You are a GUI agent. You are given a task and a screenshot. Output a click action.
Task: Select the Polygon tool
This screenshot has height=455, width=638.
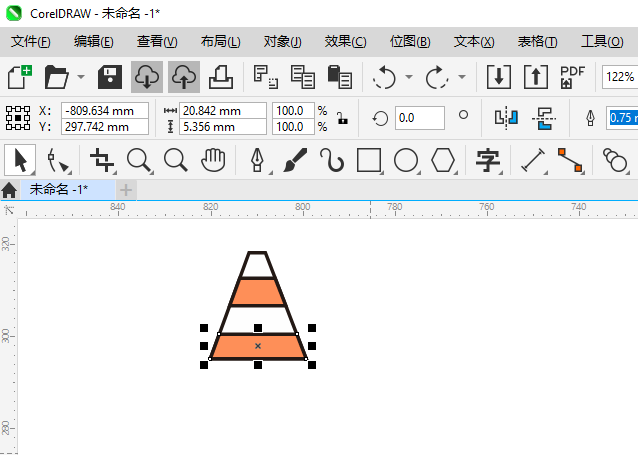[x=443, y=160]
